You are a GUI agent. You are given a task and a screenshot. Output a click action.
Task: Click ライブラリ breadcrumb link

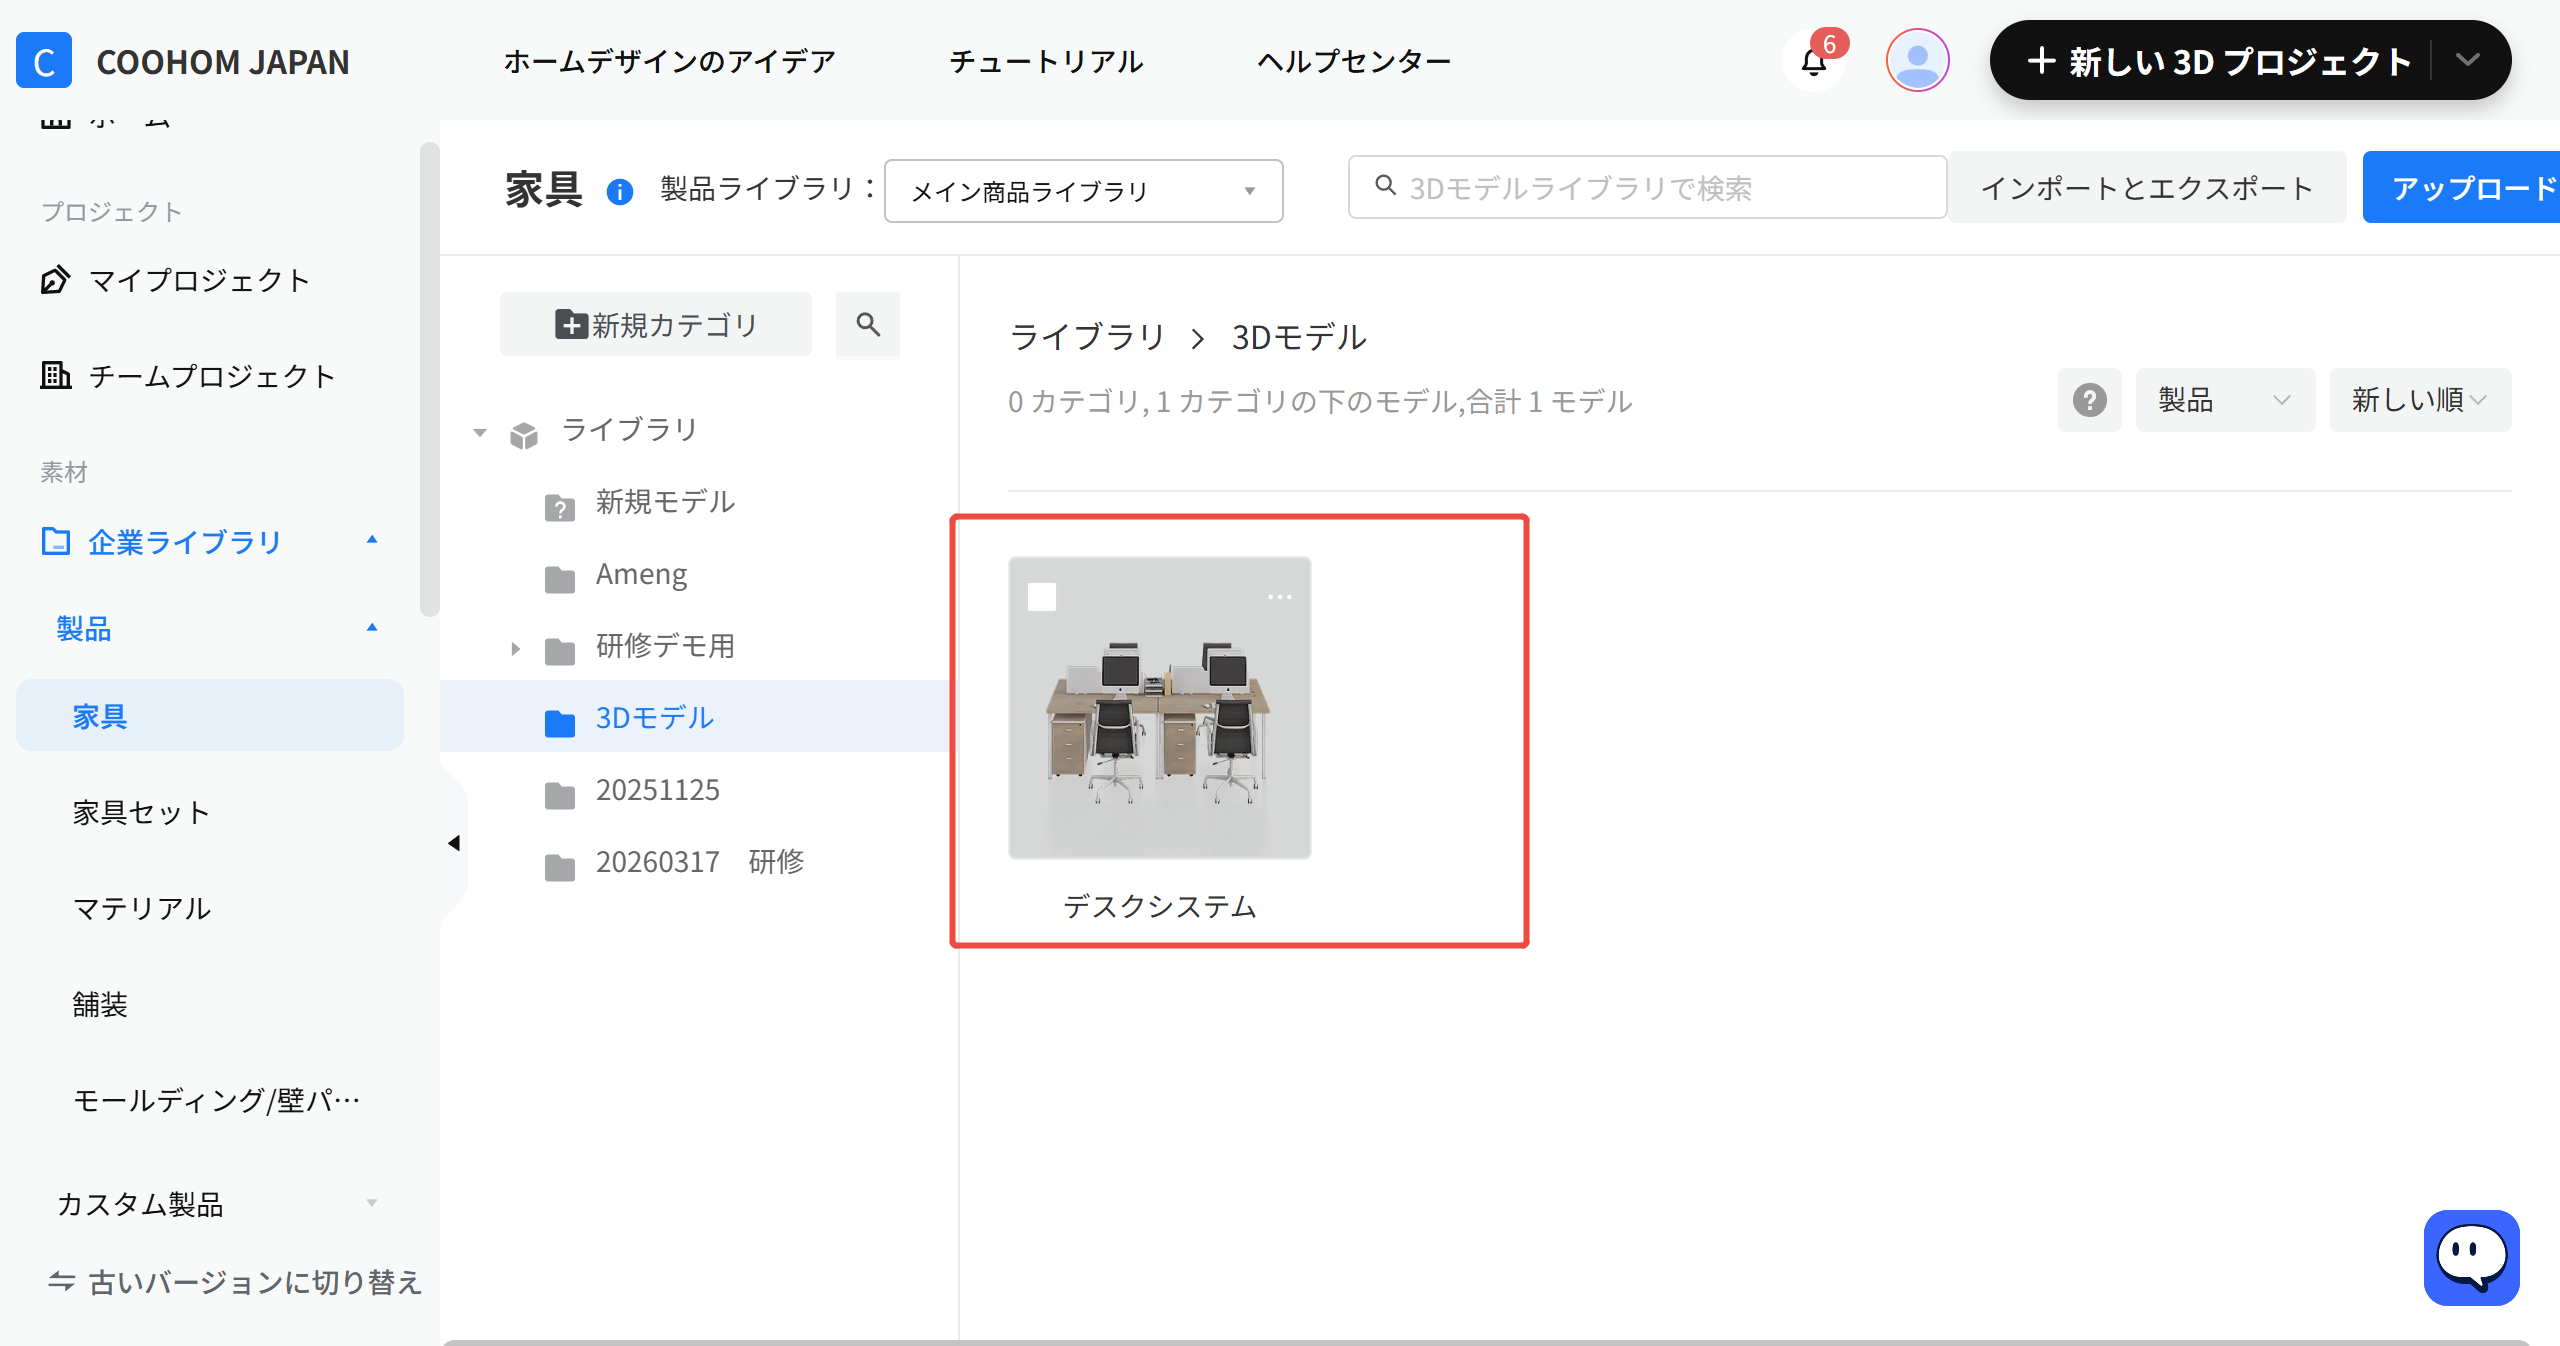[x=1088, y=337]
